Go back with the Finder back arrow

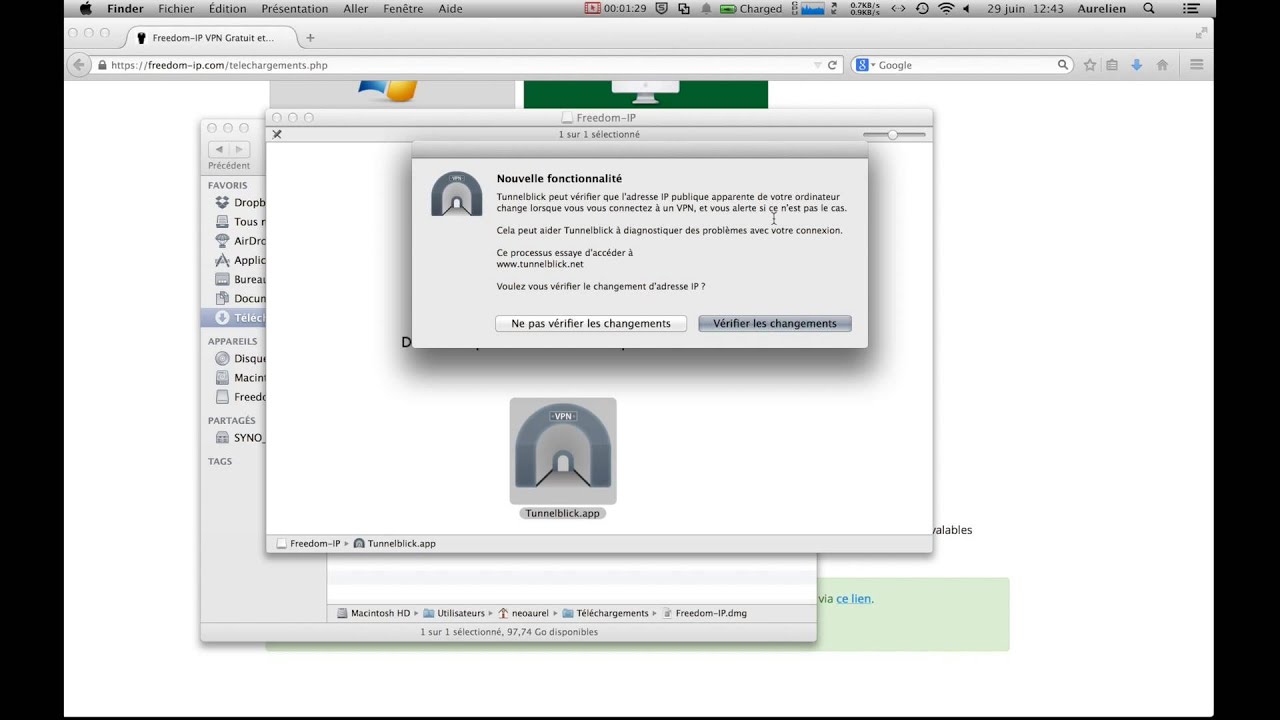(219, 149)
